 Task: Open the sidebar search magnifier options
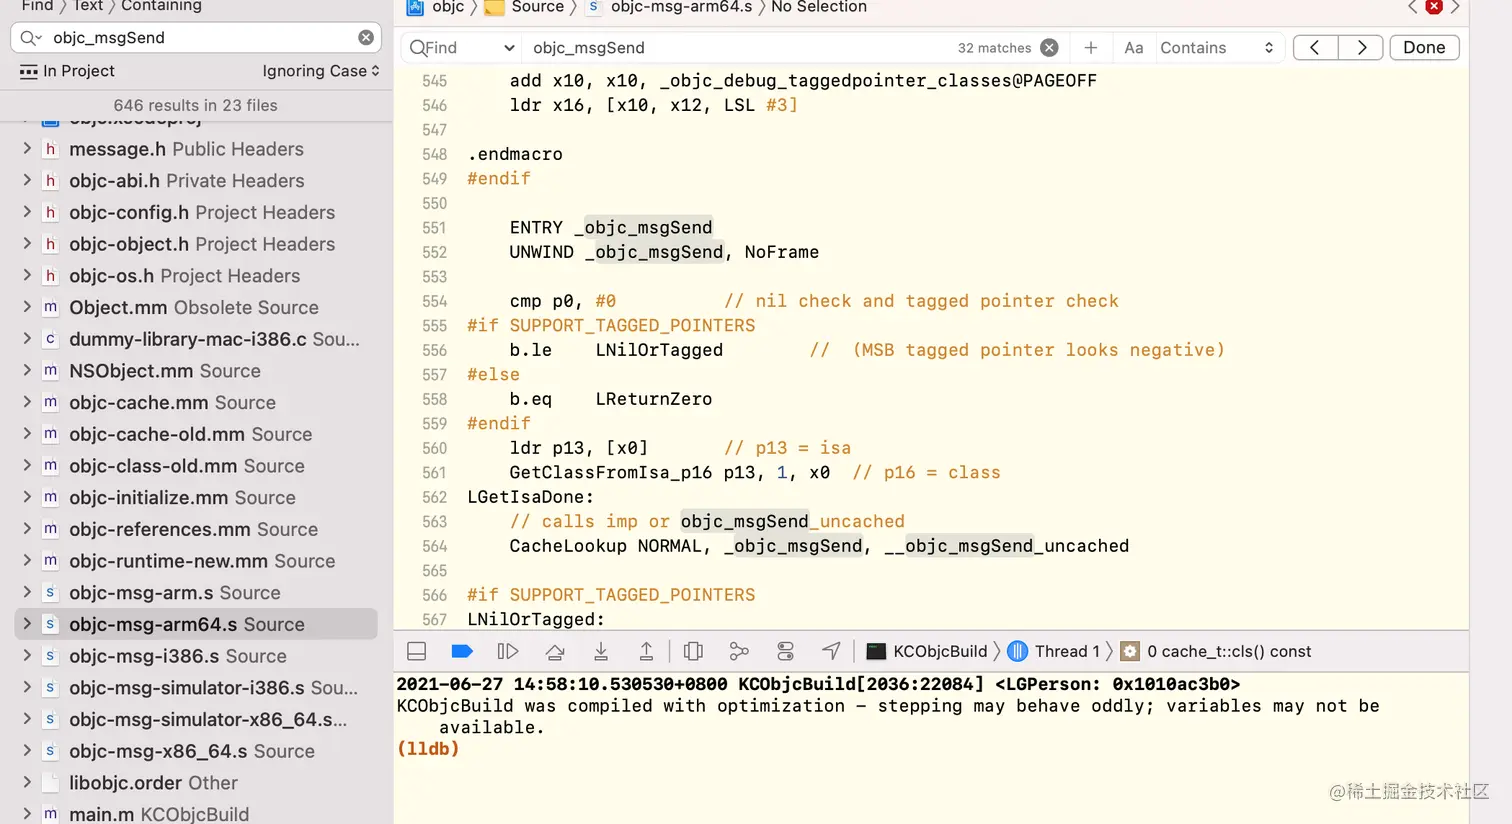click(30, 38)
